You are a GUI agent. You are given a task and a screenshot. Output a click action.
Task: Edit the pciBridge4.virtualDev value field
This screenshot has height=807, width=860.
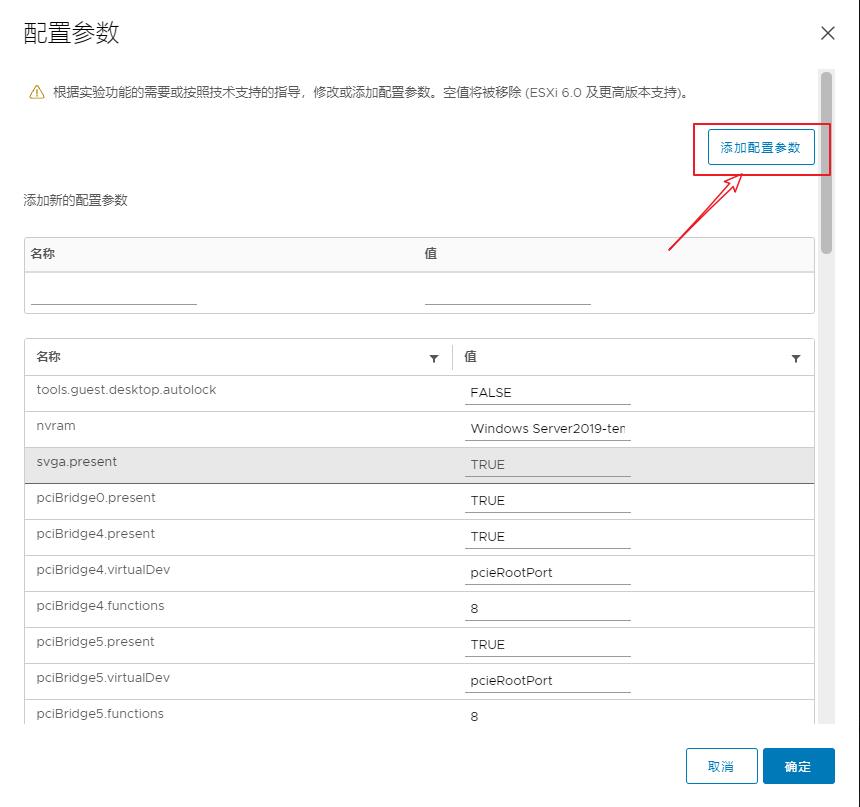(x=547, y=573)
